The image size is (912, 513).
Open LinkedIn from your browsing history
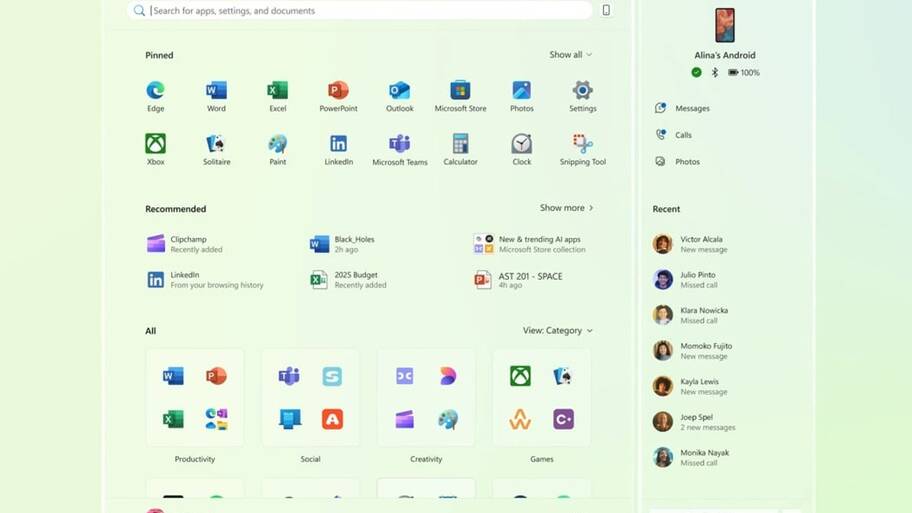(205, 280)
